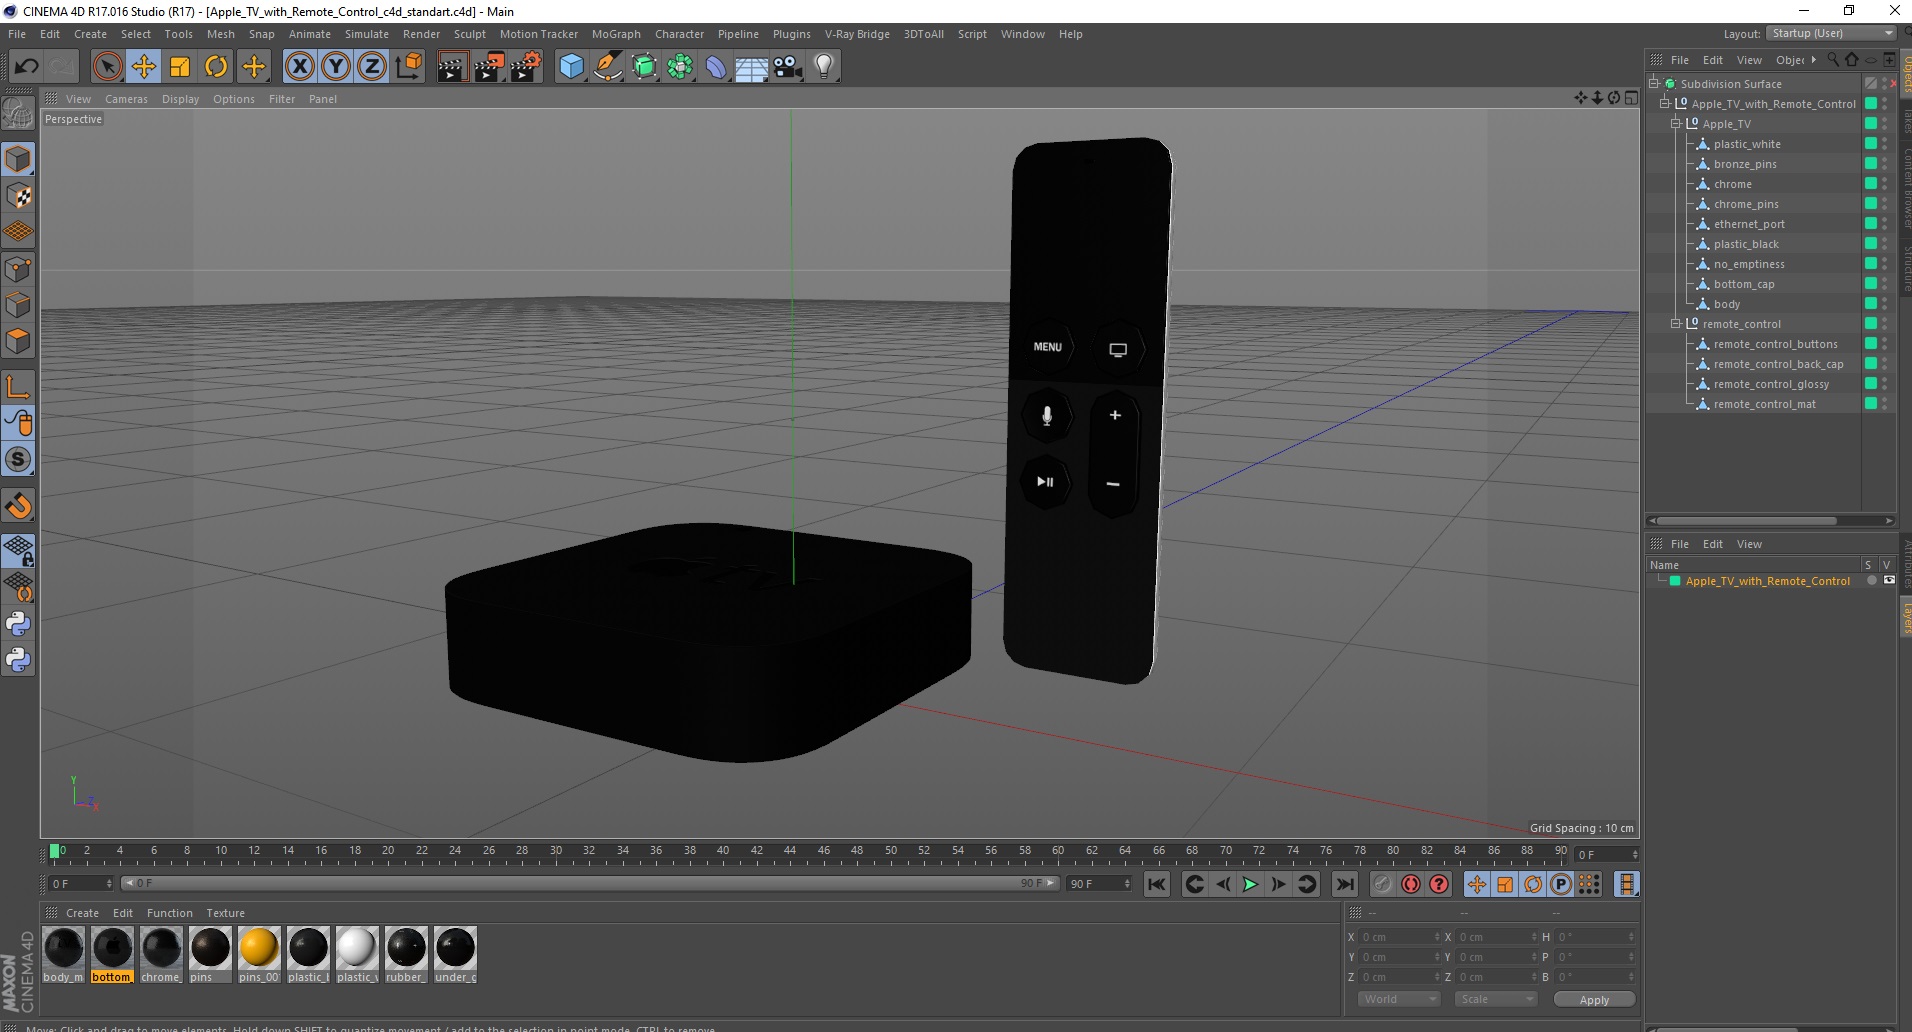
Task: Add a Floor environment object
Action: pyautogui.click(x=752, y=67)
